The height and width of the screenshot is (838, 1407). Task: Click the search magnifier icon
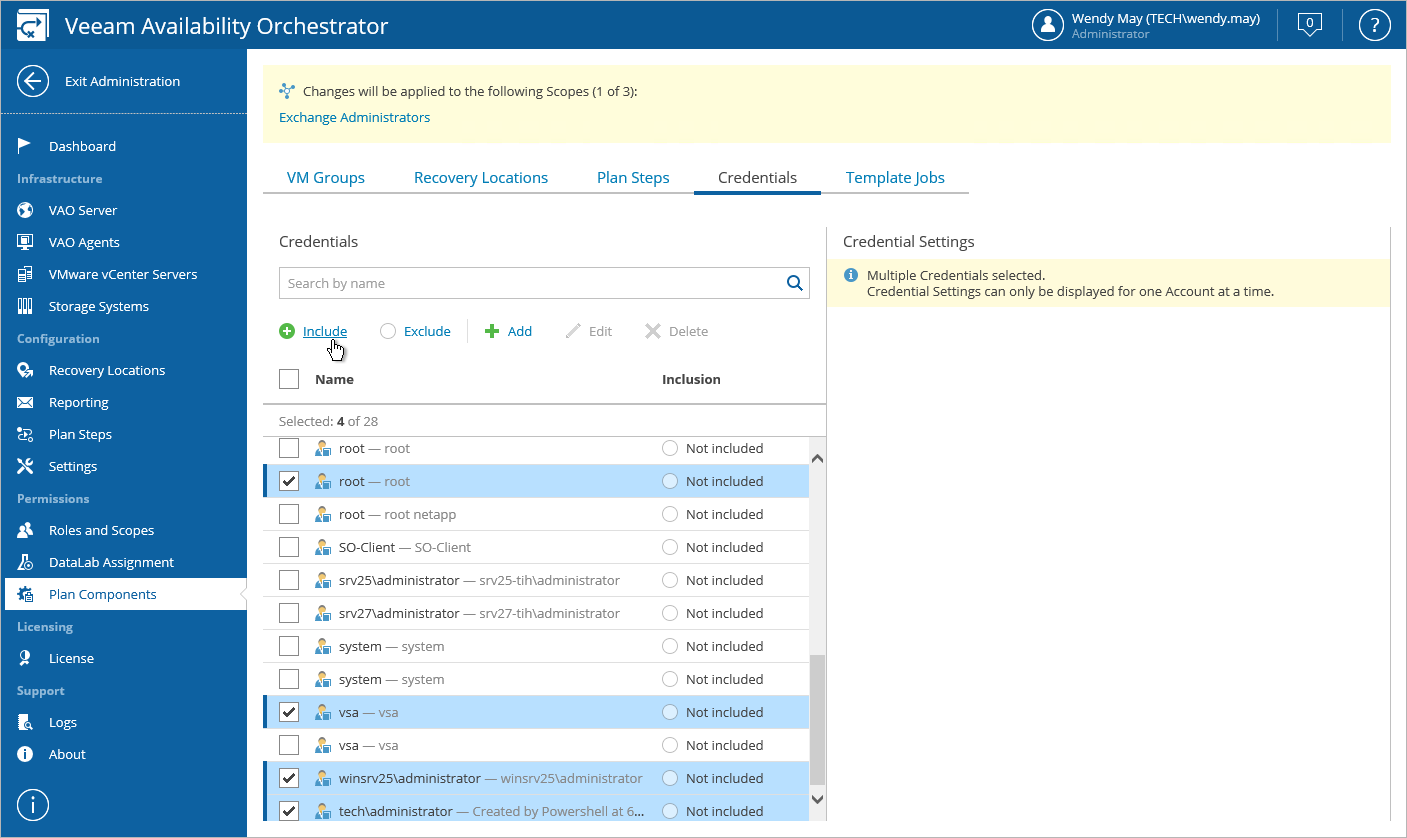(x=795, y=283)
